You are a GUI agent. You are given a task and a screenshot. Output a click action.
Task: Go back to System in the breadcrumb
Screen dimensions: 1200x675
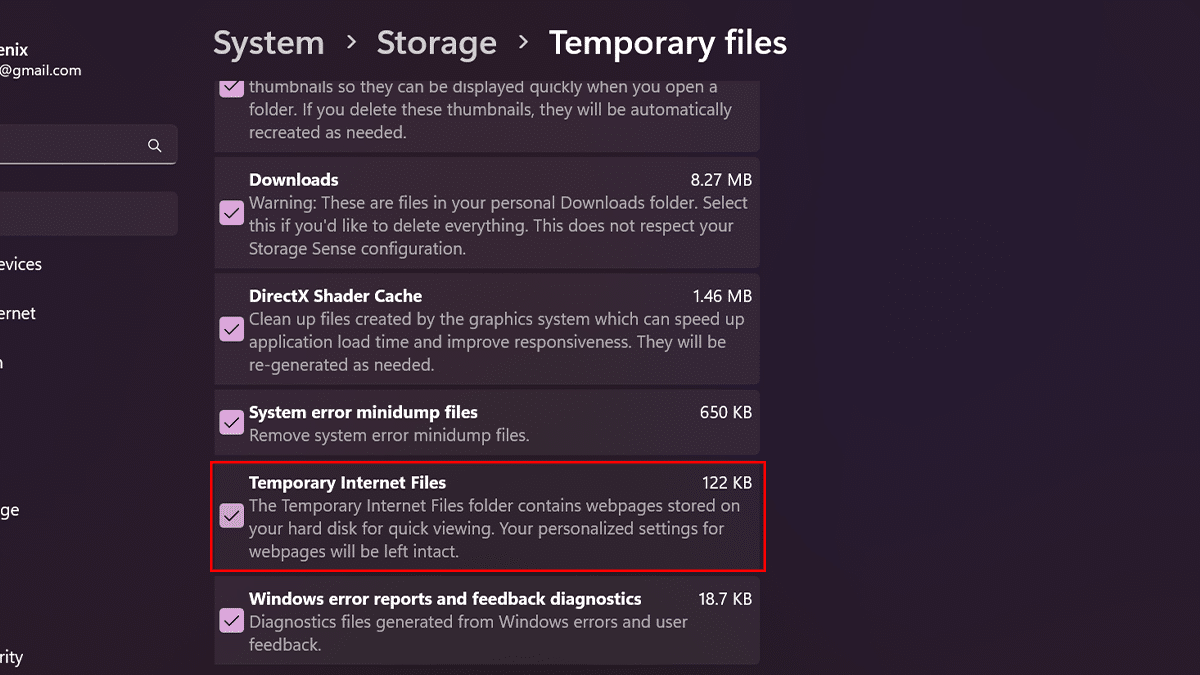268,43
